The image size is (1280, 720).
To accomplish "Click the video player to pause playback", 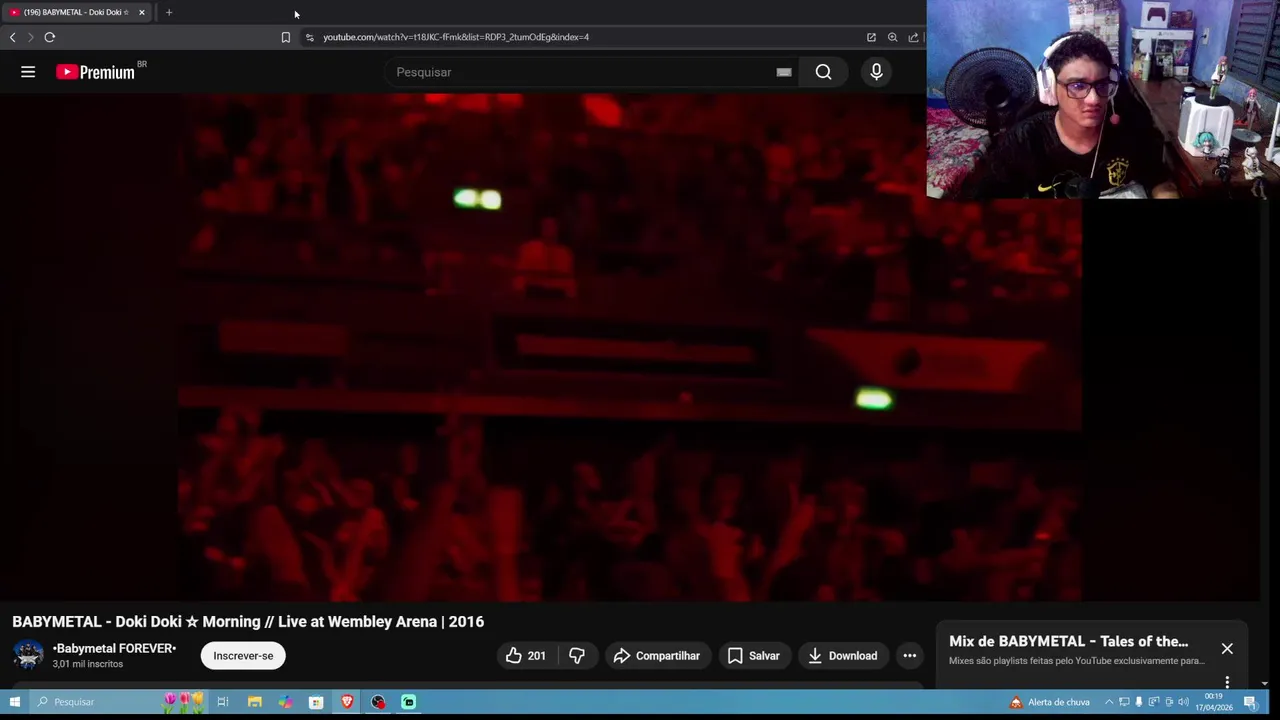I will point(630,347).
